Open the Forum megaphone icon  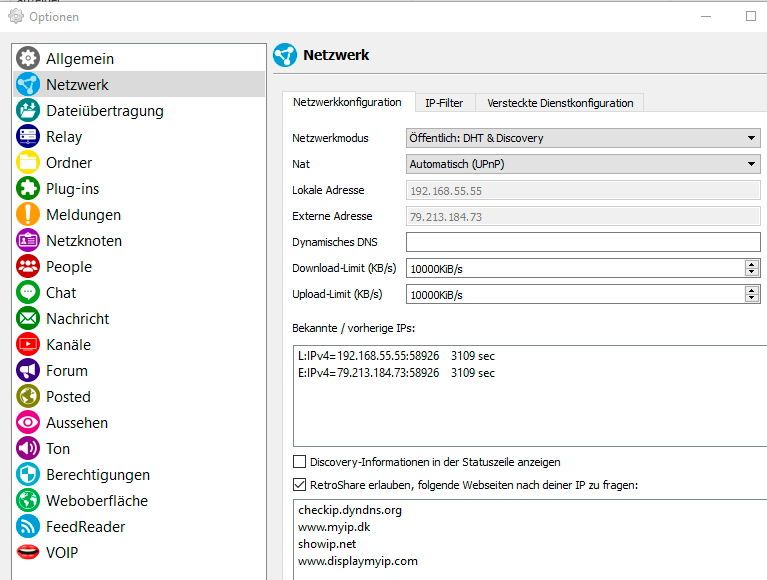pos(28,370)
